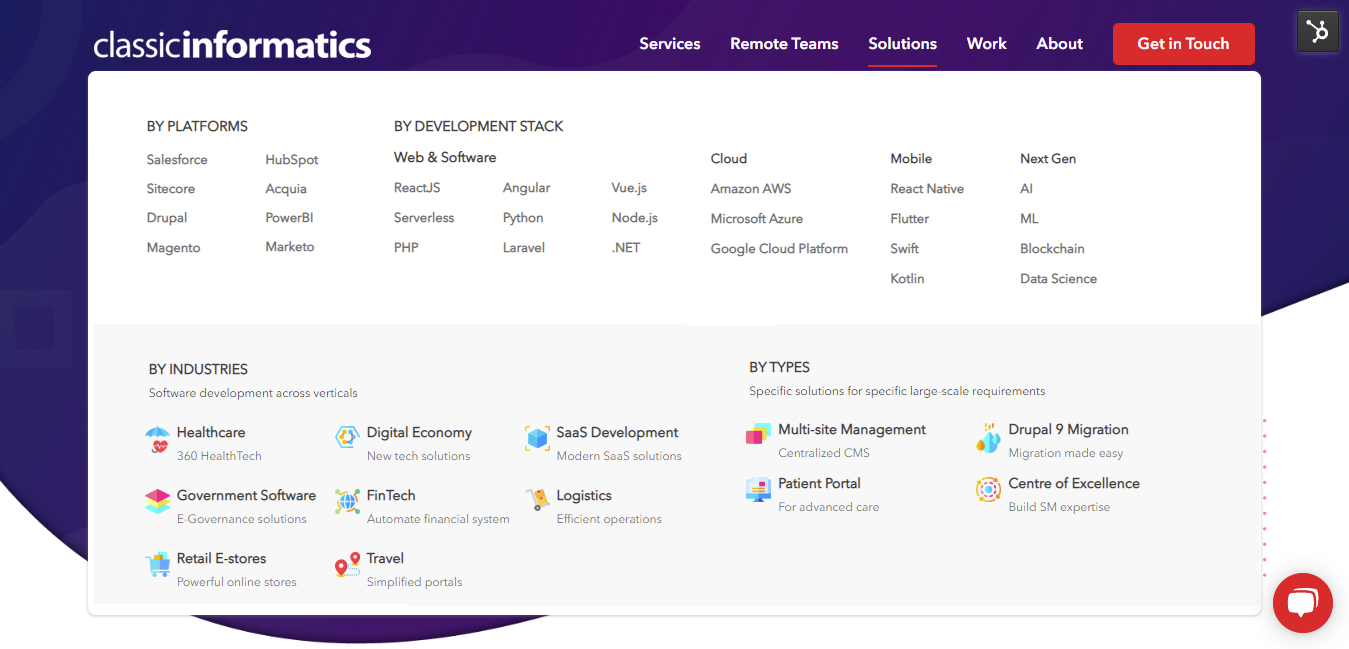The height and width of the screenshot is (649, 1349).
Task: Click the Drupal 9 Migration drop icon
Action: [988, 437]
